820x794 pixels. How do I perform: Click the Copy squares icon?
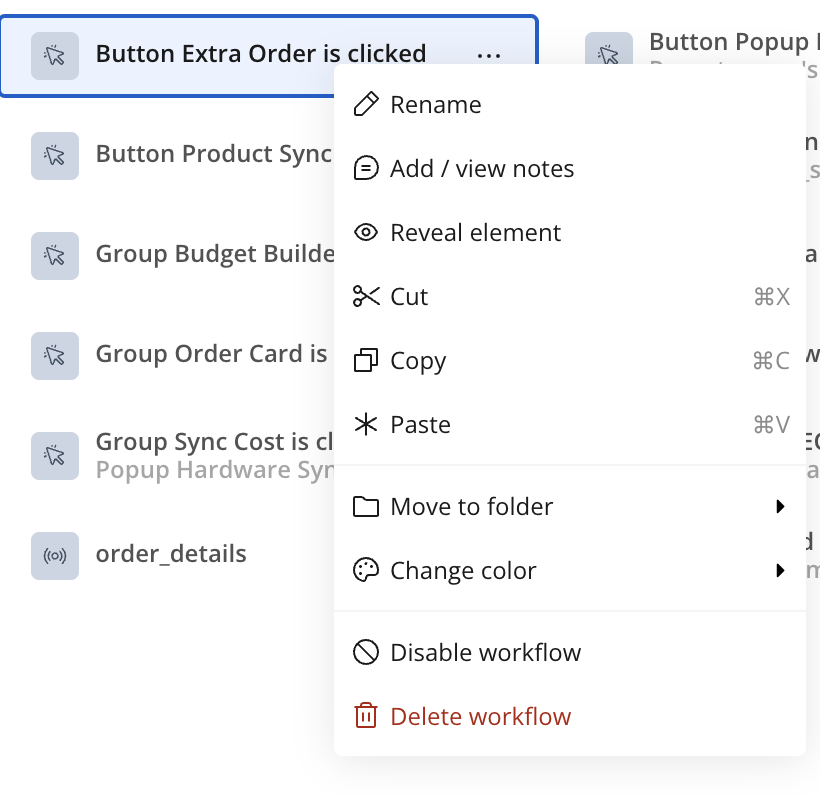click(x=367, y=361)
